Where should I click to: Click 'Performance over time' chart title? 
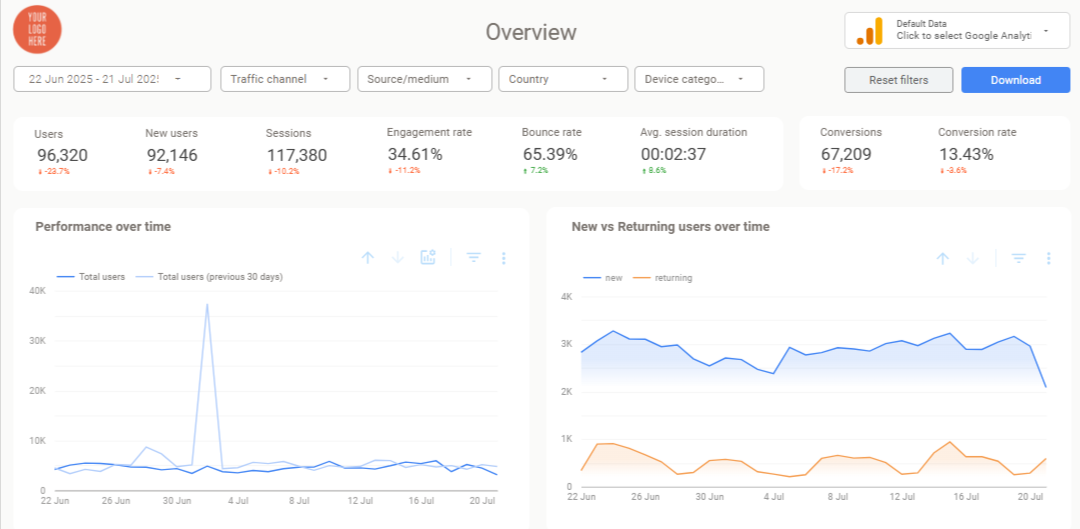(103, 227)
